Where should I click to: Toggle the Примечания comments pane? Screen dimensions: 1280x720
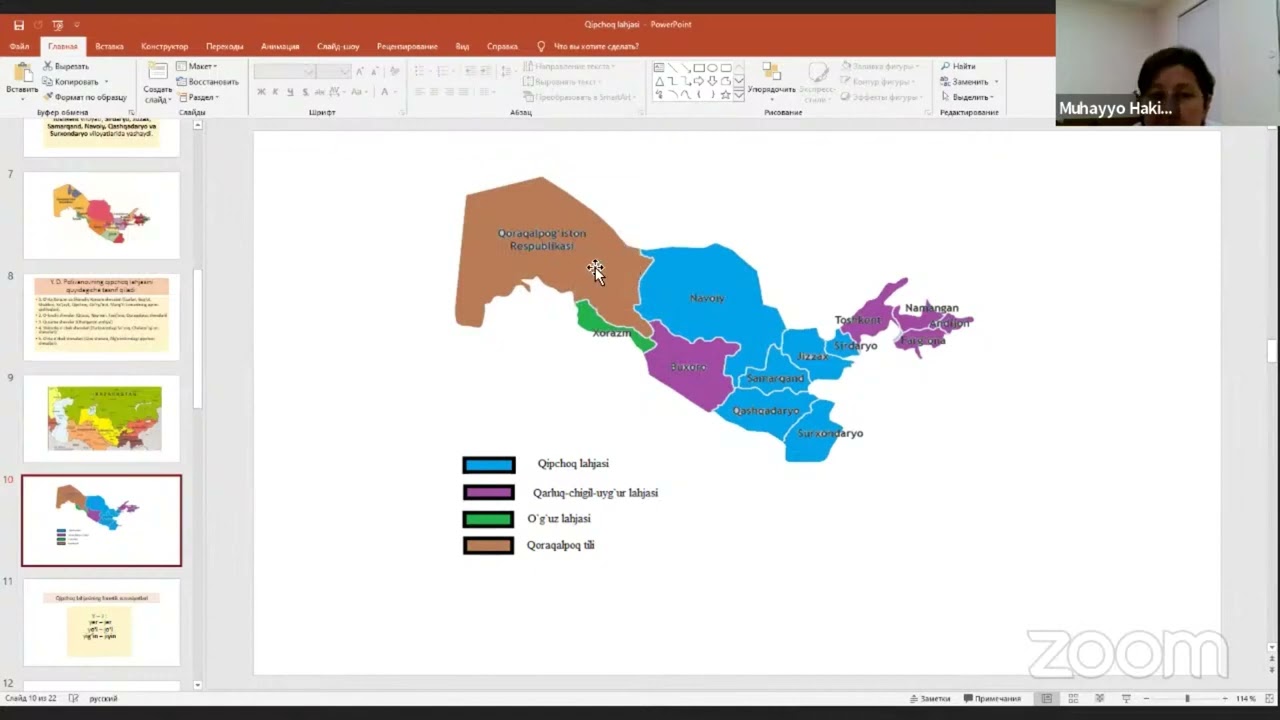[x=992, y=698]
